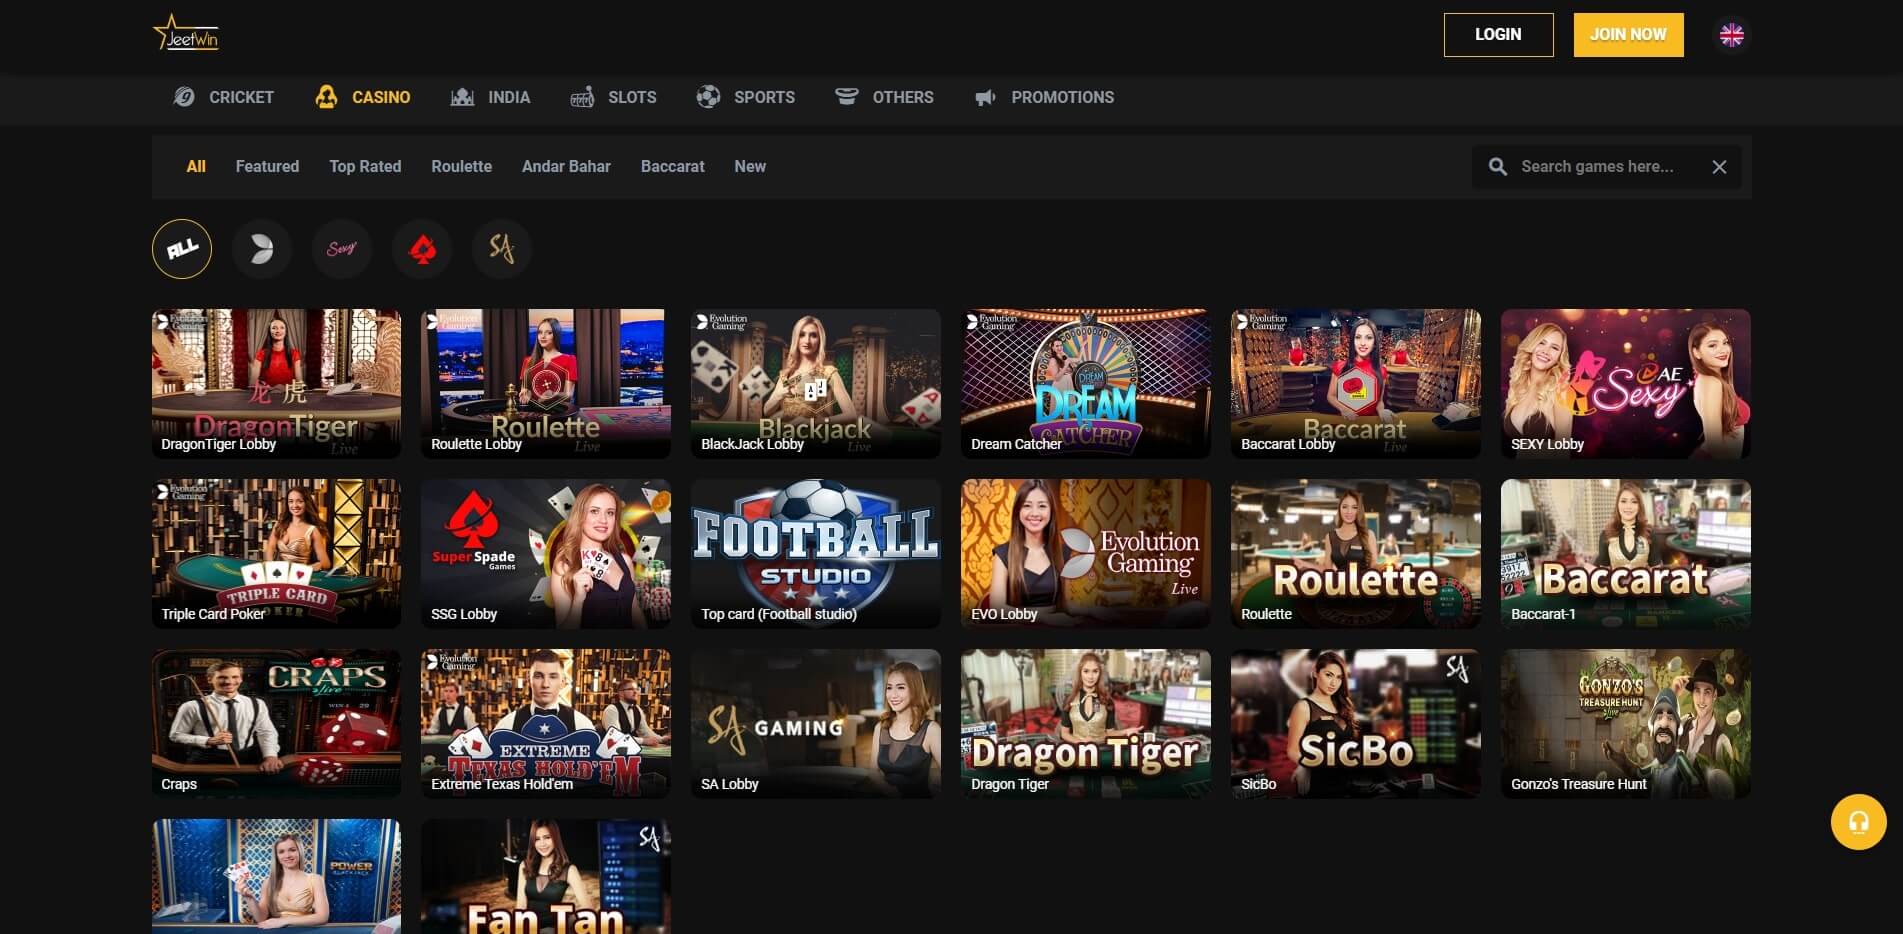Select the ALL providers circle icon
Viewport: 1903px width, 934px height.
(182, 249)
